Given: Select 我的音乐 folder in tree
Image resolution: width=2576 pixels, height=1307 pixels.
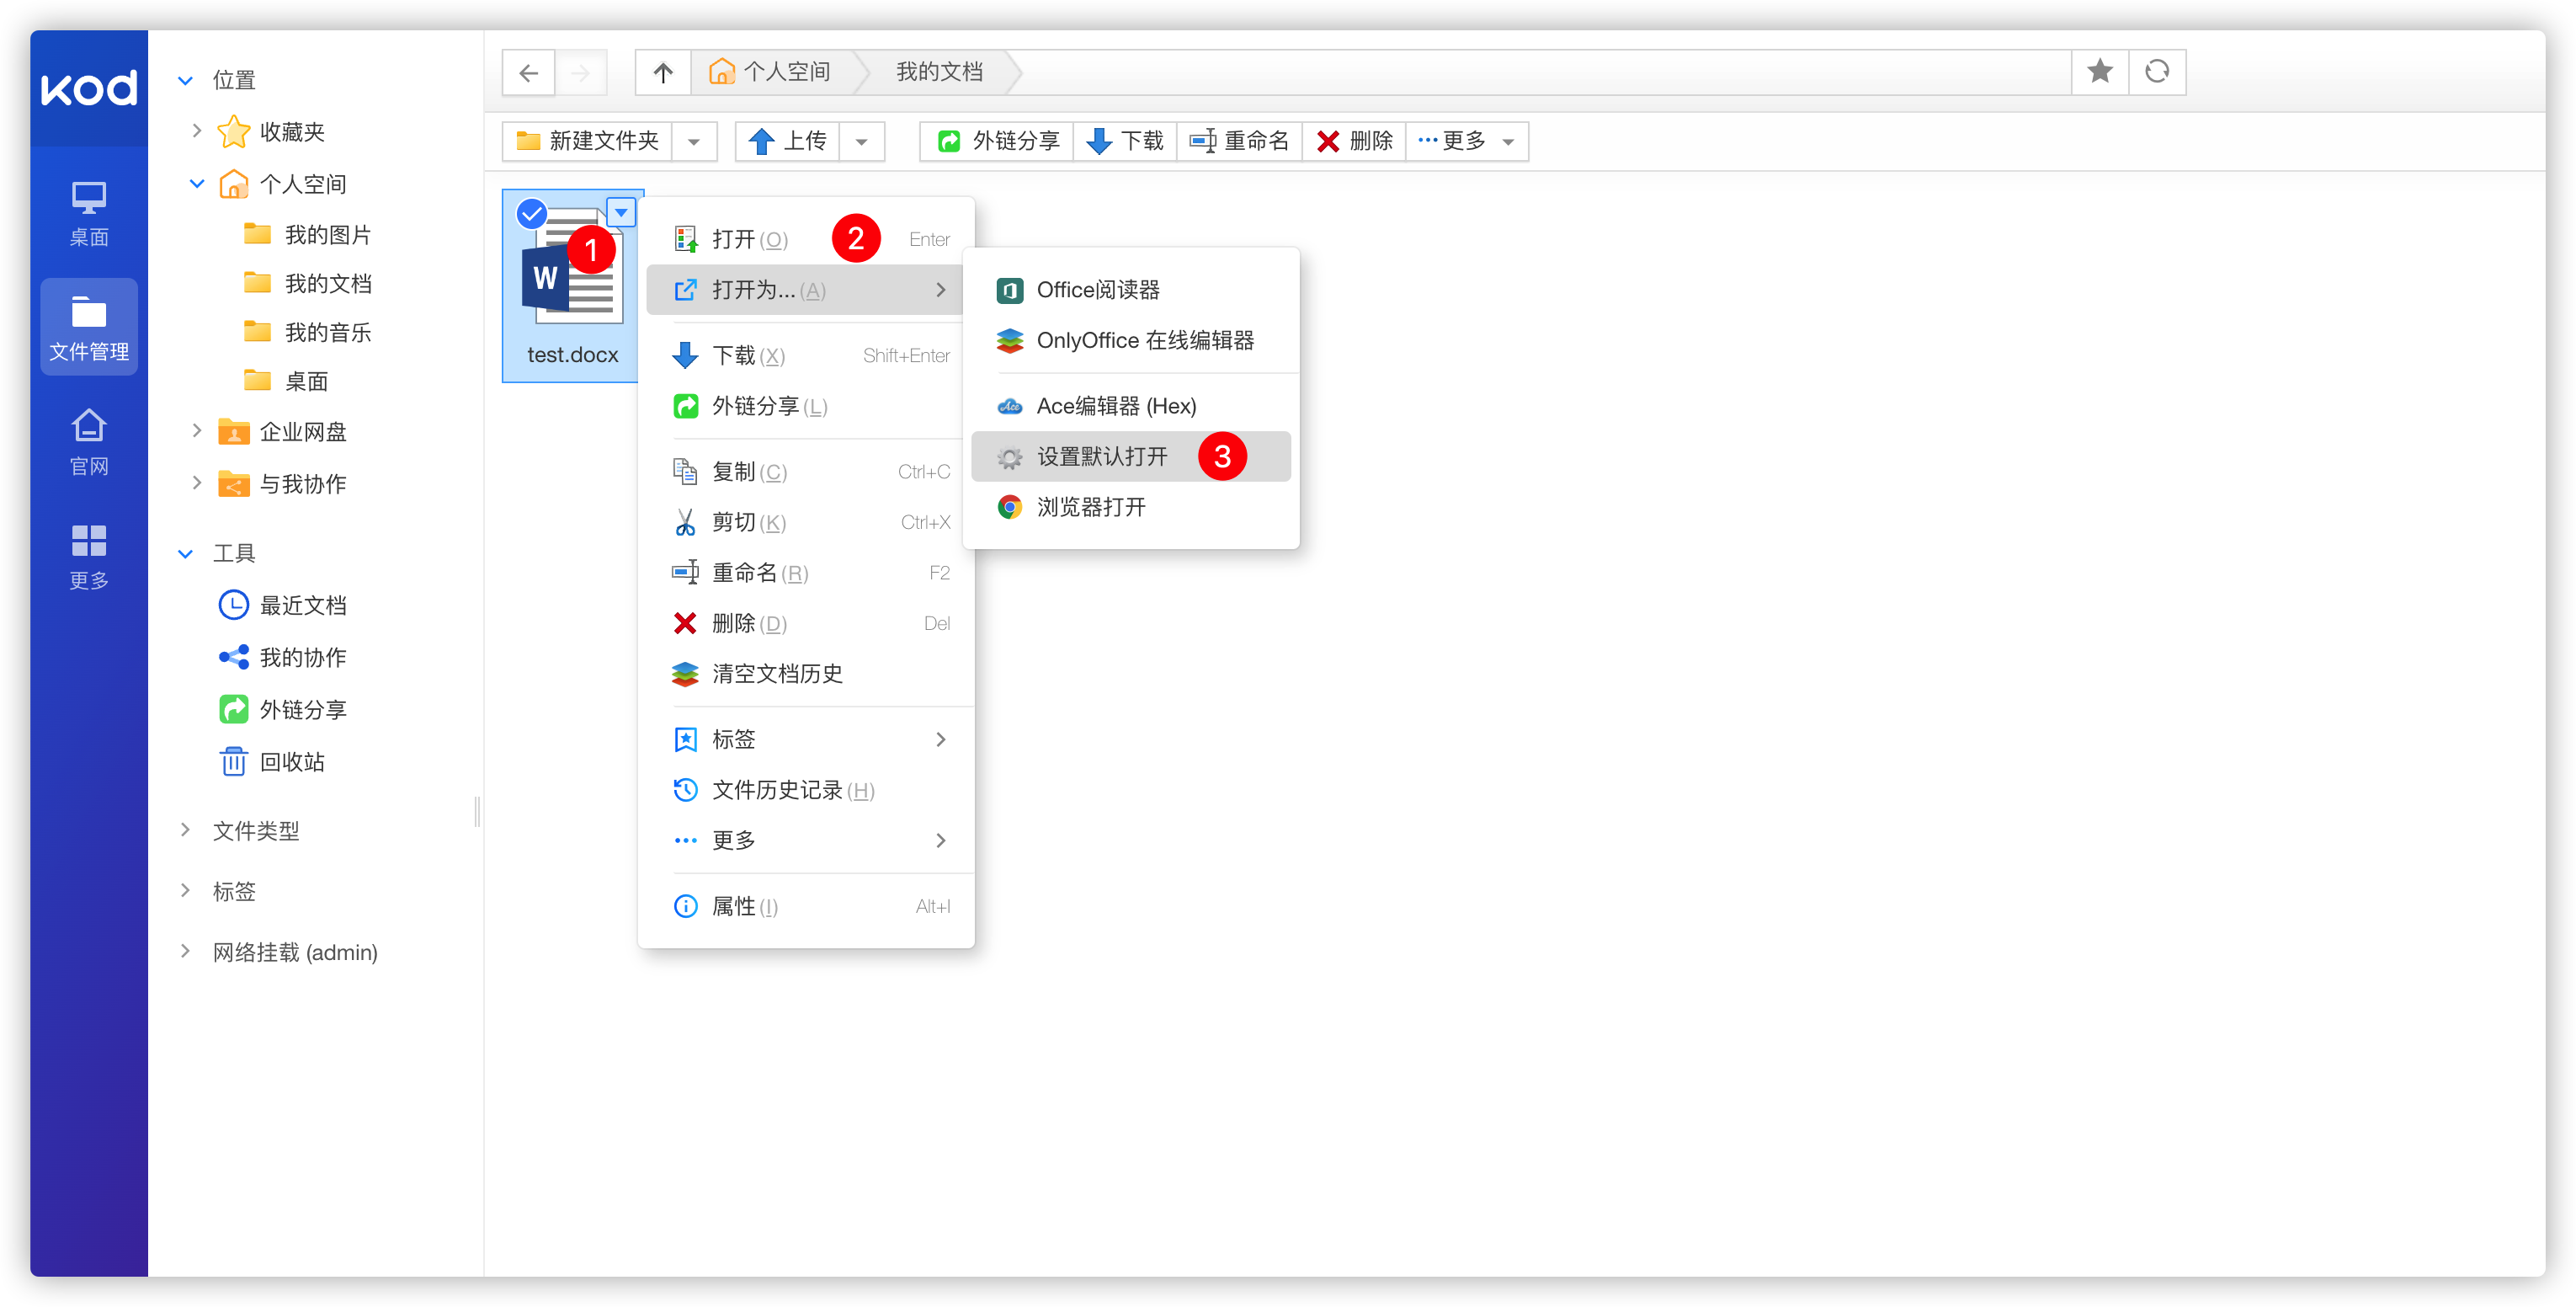Looking at the screenshot, I should coord(327,332).
